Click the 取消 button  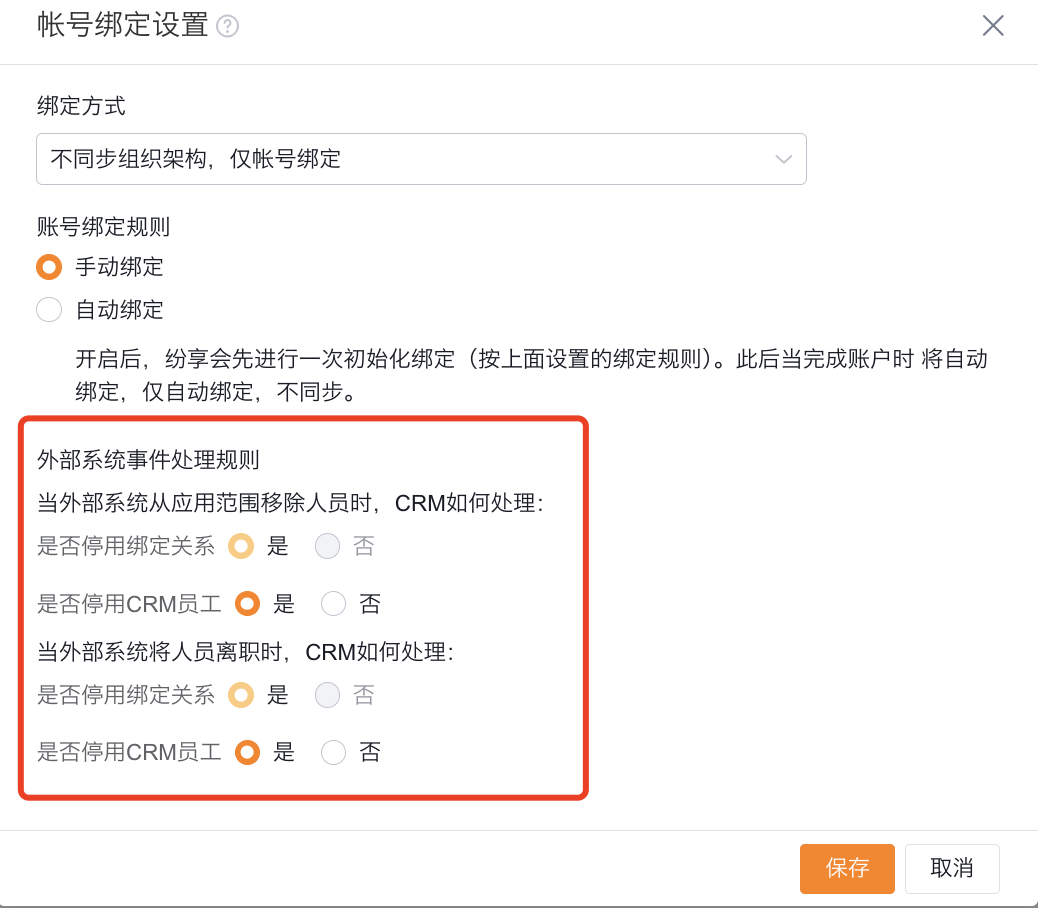[x=952, y=868]
